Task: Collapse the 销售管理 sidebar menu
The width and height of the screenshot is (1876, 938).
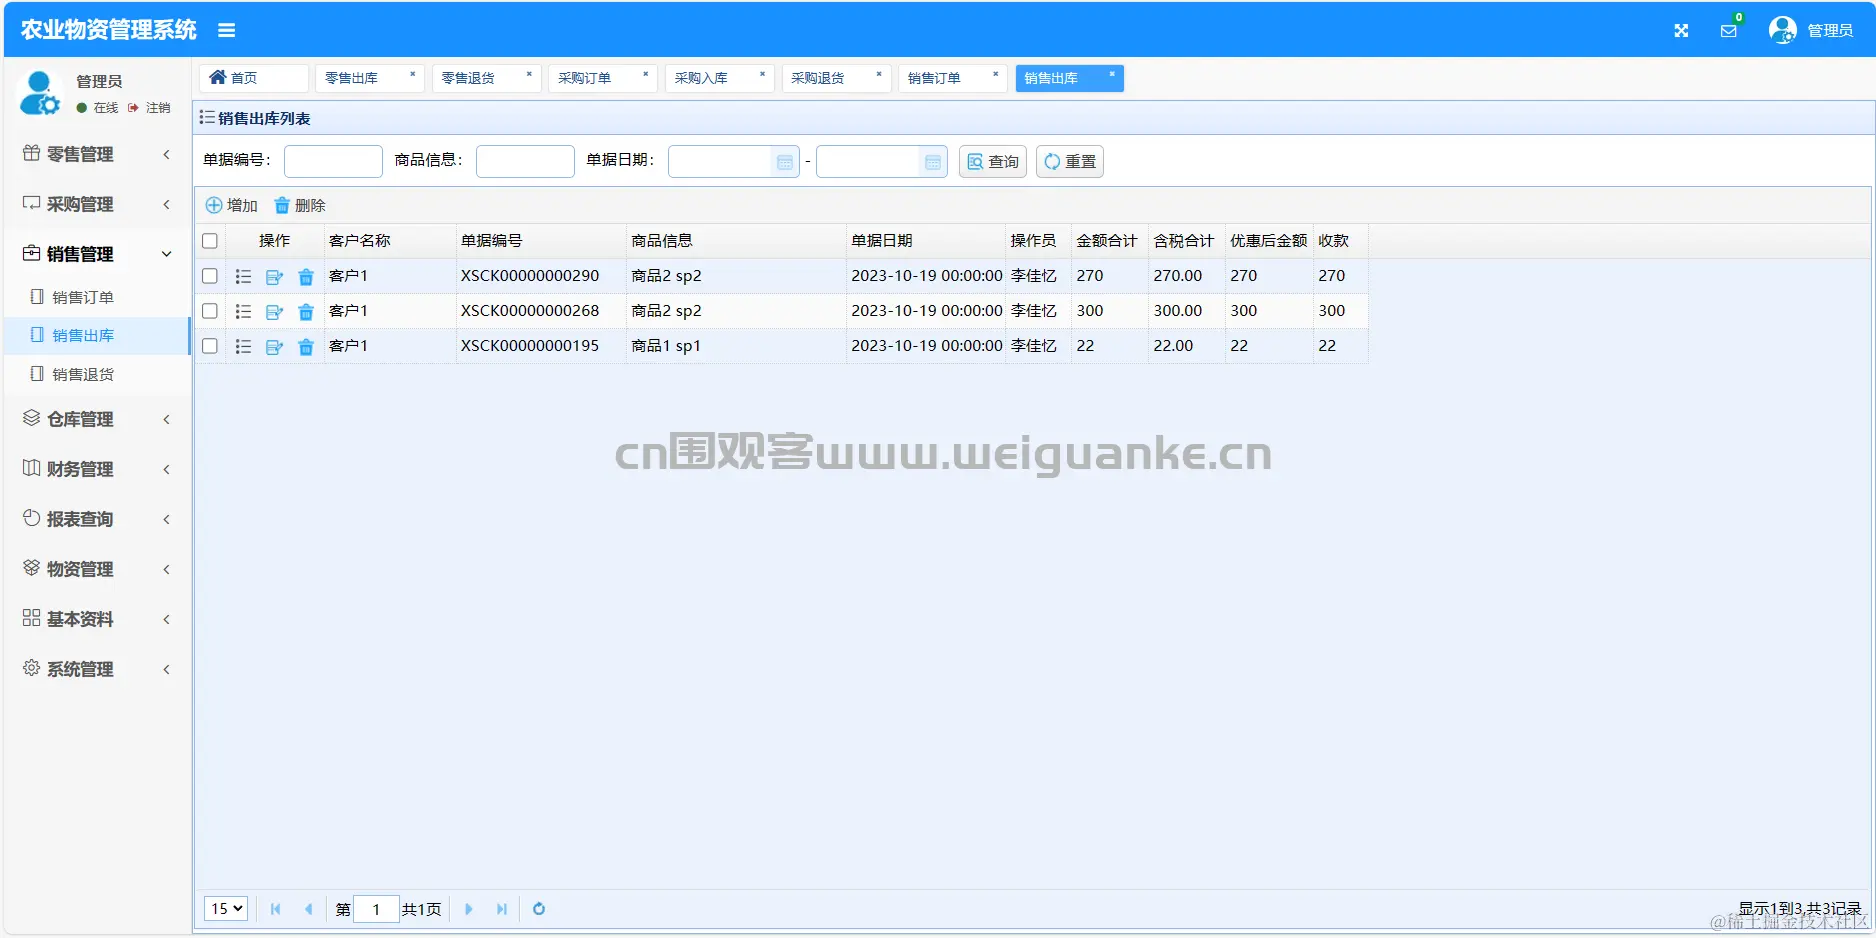Action: [97, 254]
